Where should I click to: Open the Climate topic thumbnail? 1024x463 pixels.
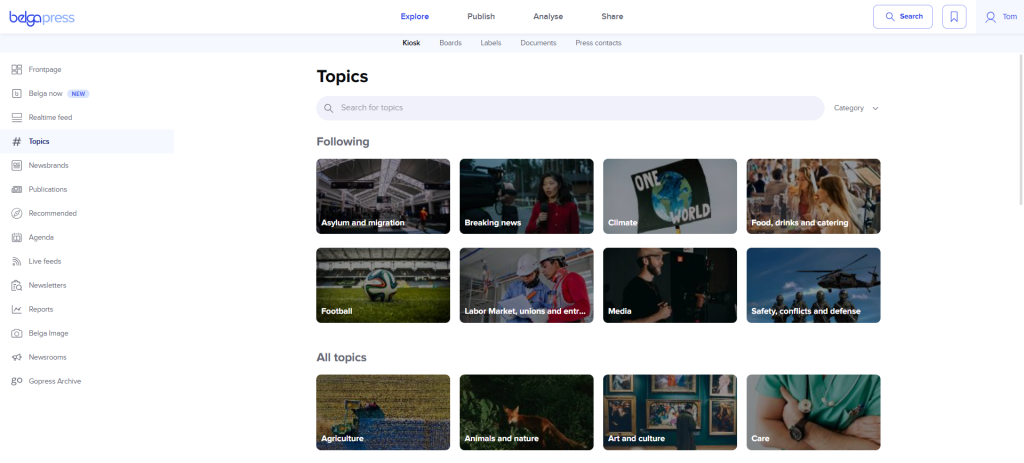click(x=669, y=196)
